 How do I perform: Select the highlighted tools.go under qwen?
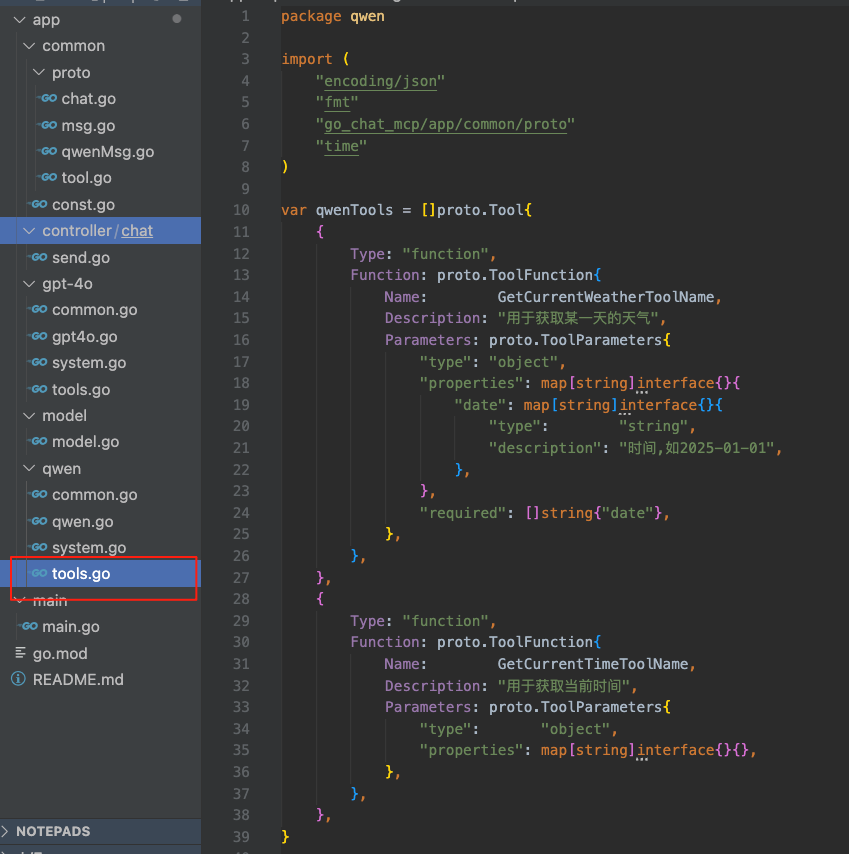[x=81, y=573]
